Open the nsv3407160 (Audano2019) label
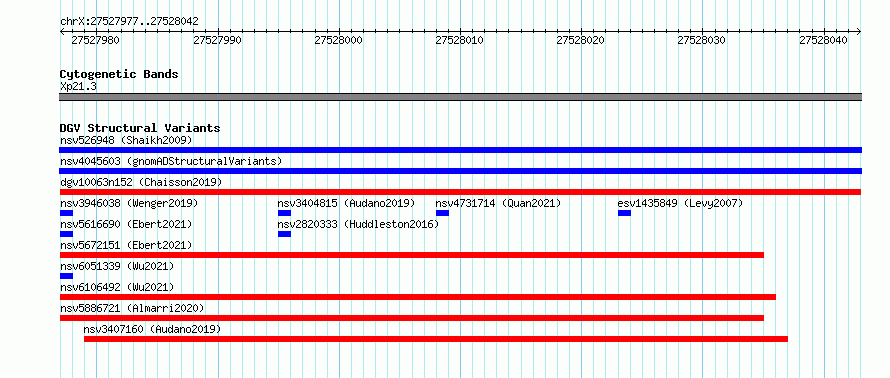The width and height of the screenshot is (890, 378). pos(152,329)
